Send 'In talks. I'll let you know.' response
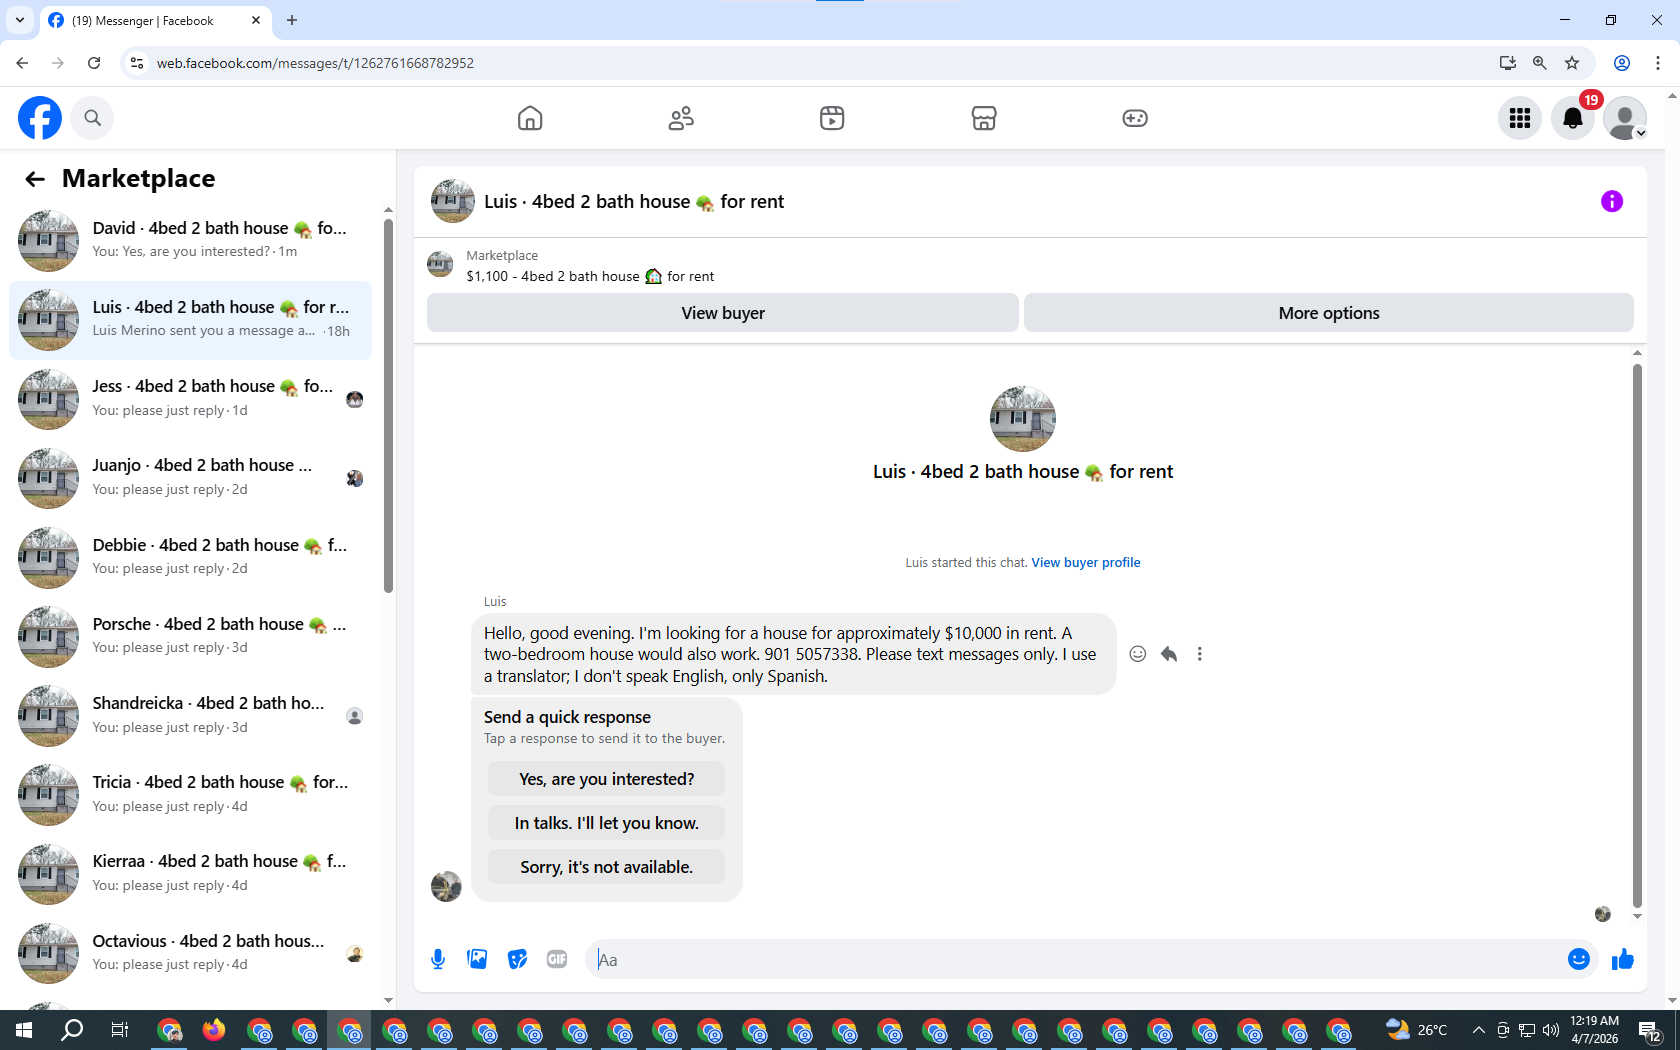Screen dimensions: 1680x1050 606,823
